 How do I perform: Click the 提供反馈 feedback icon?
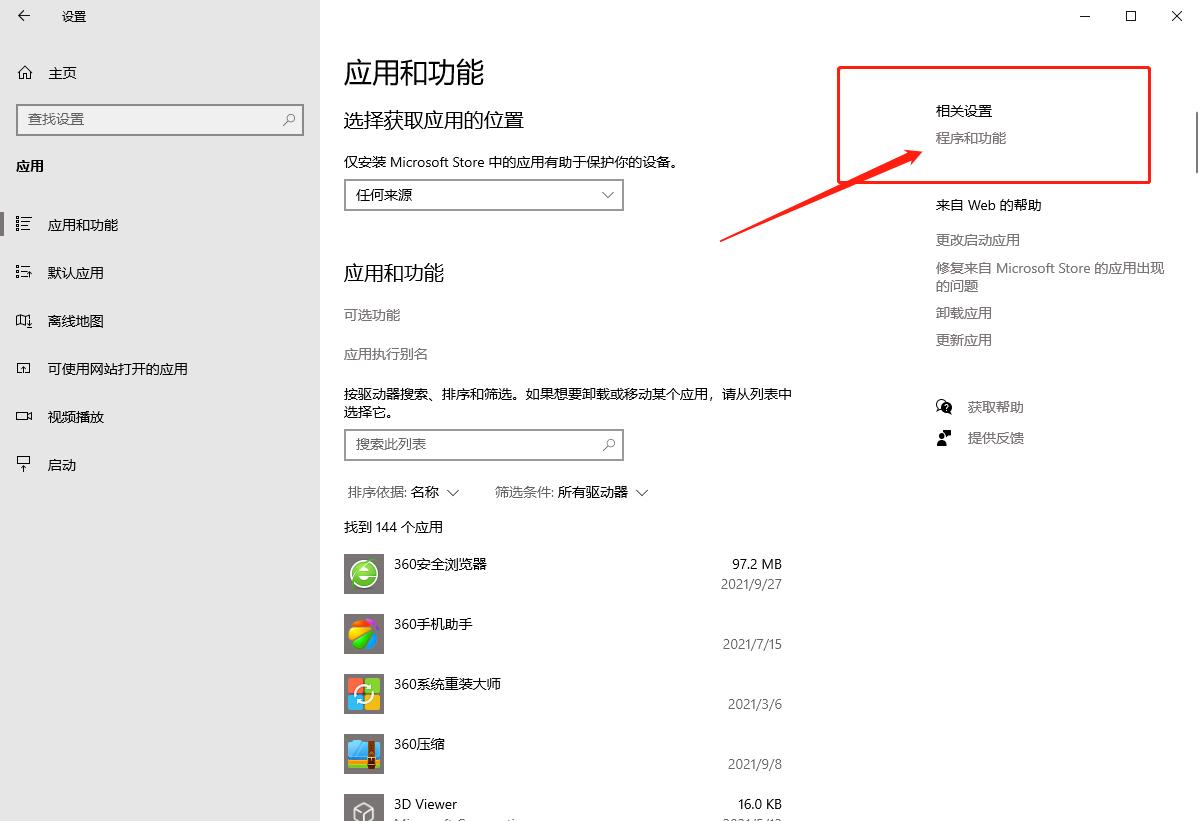point(942,438)
